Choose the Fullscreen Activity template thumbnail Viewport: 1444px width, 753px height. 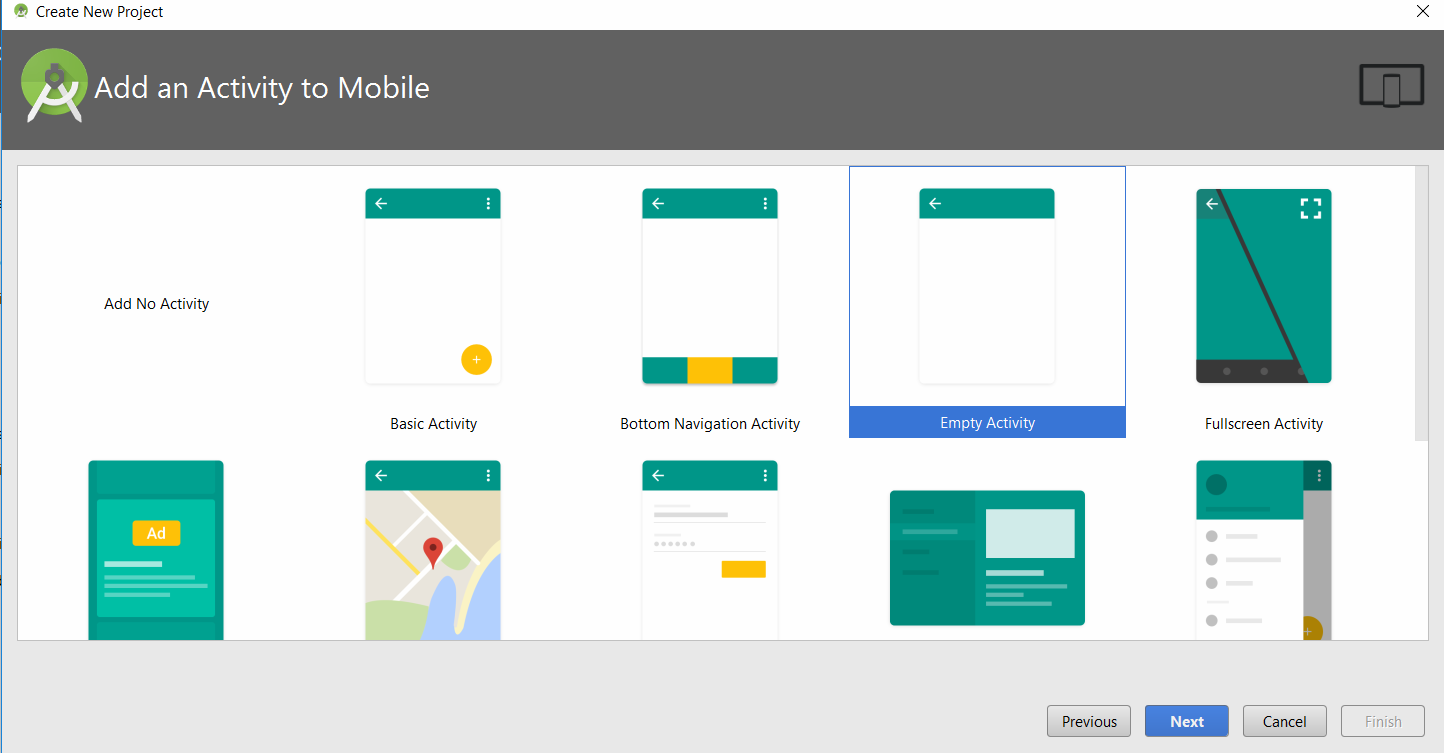1264,286
